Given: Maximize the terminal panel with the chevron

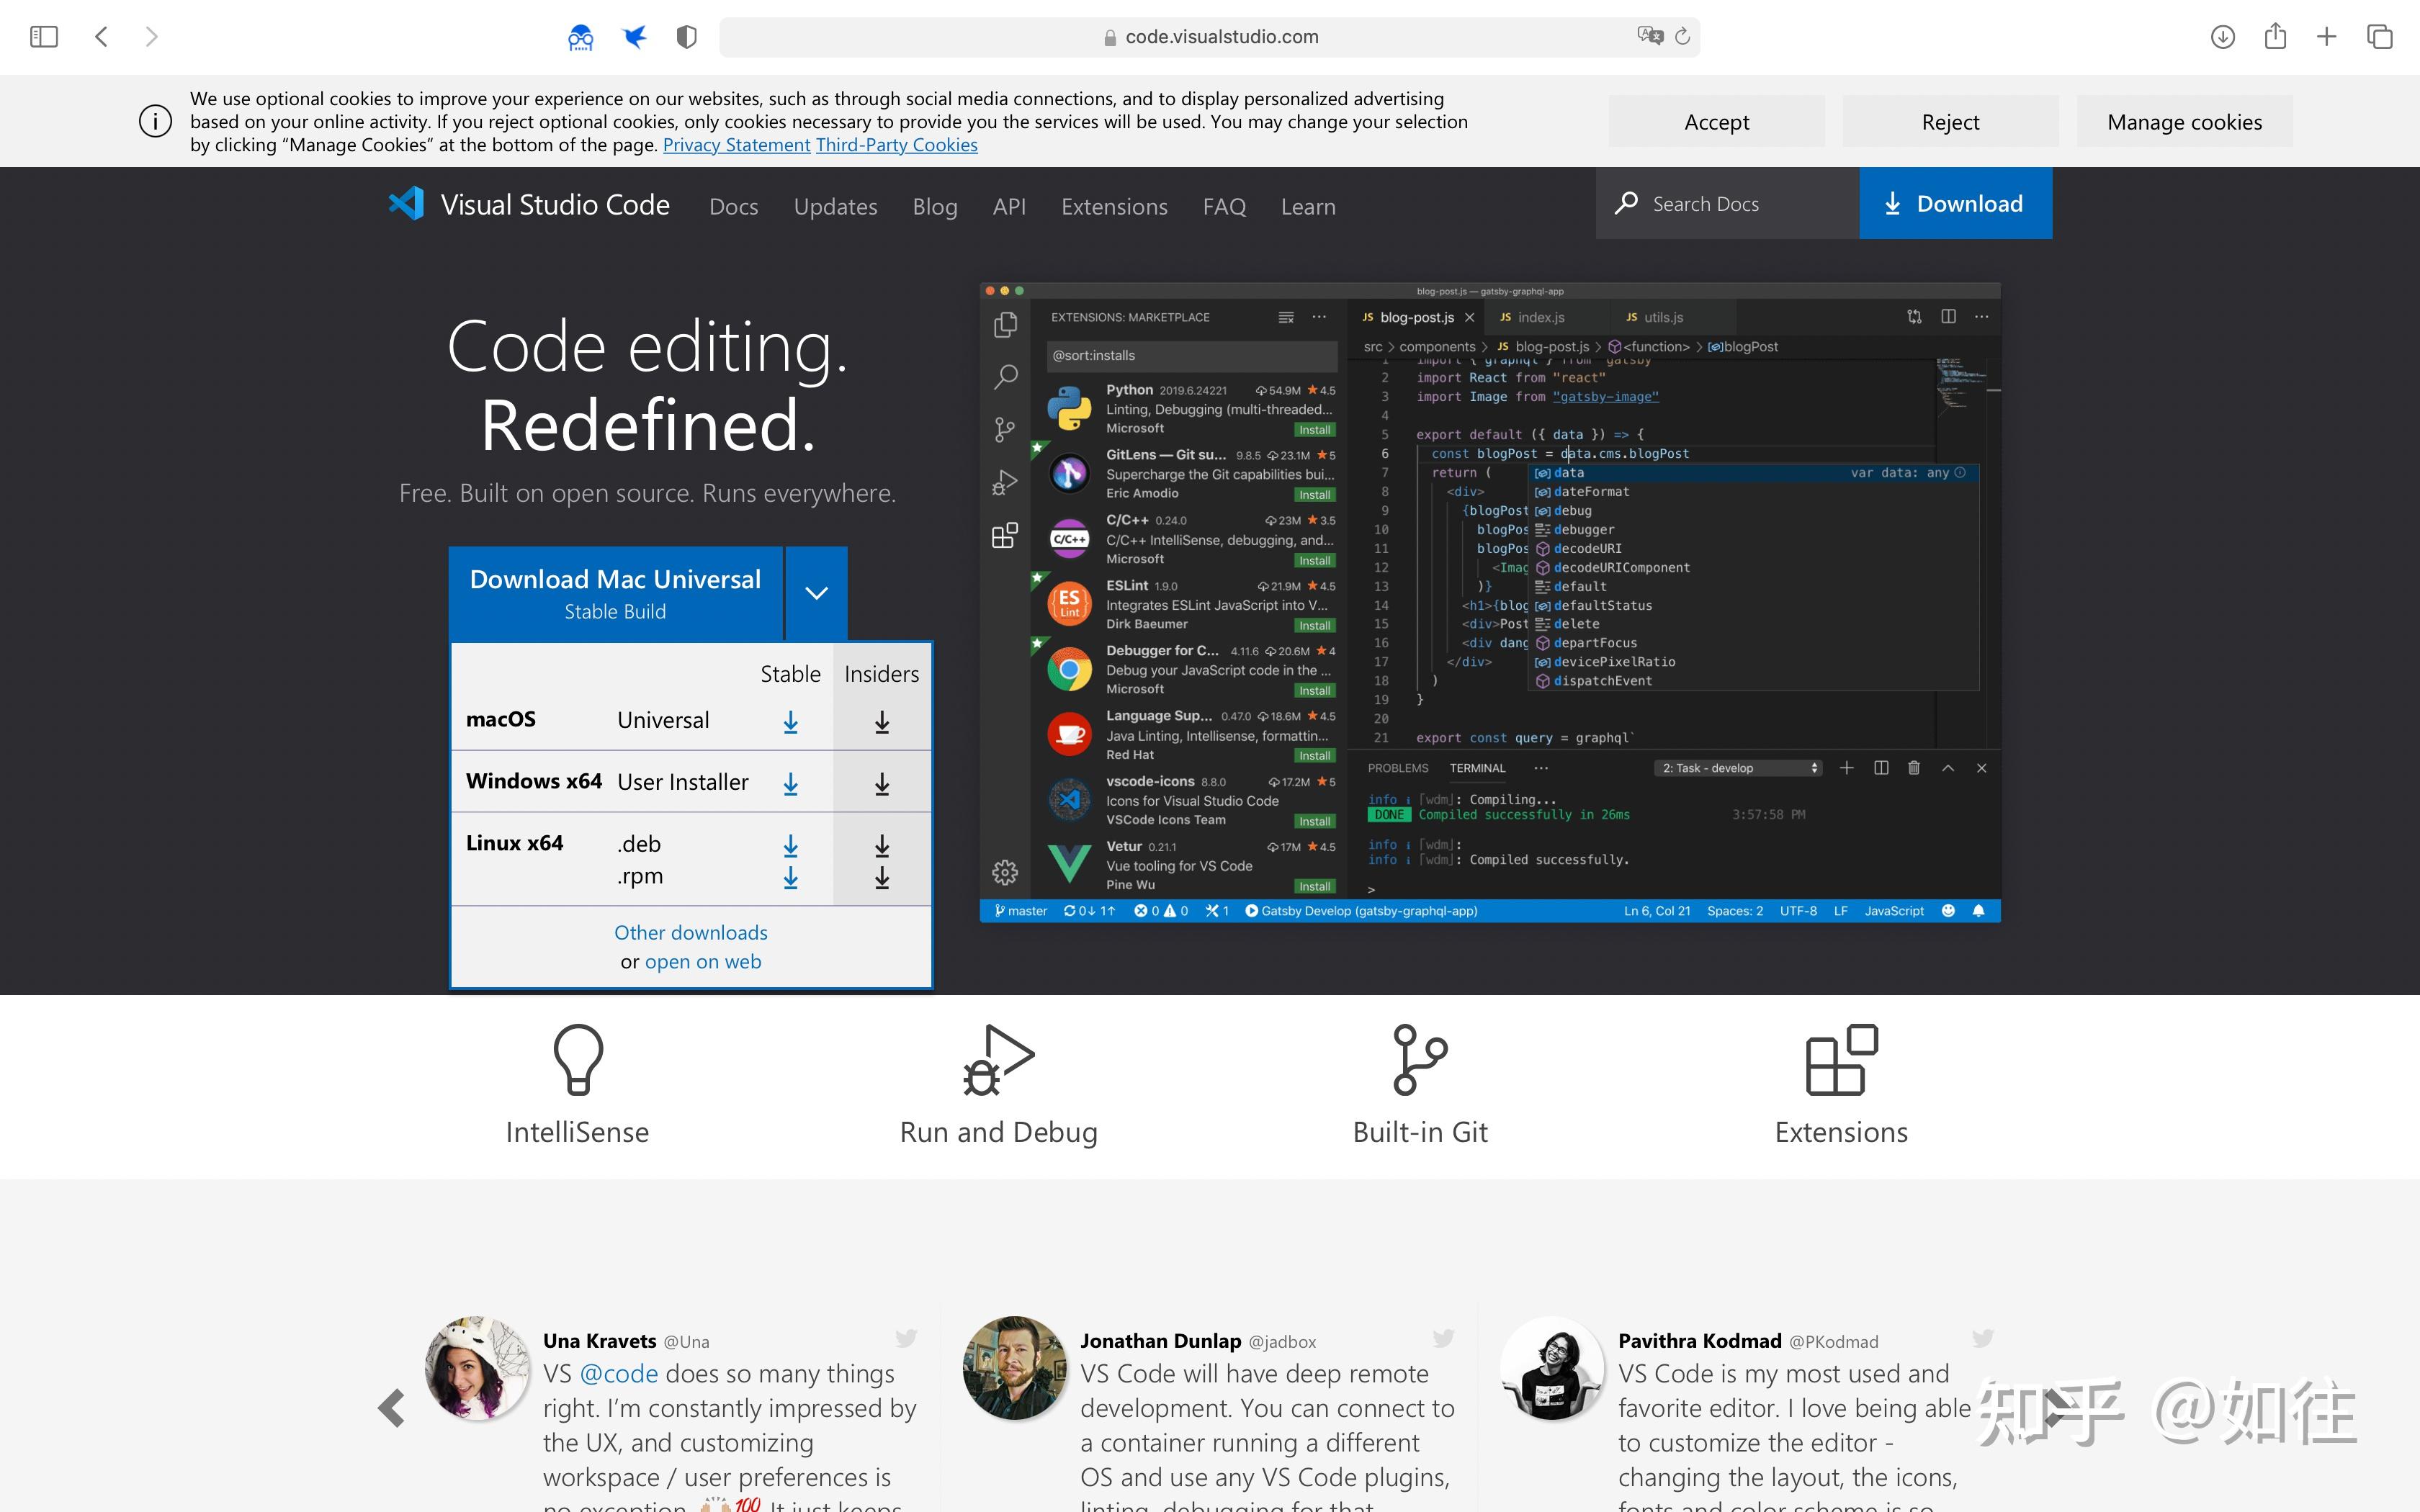Looking at the screenshot, I should (x=1947, y=768).
